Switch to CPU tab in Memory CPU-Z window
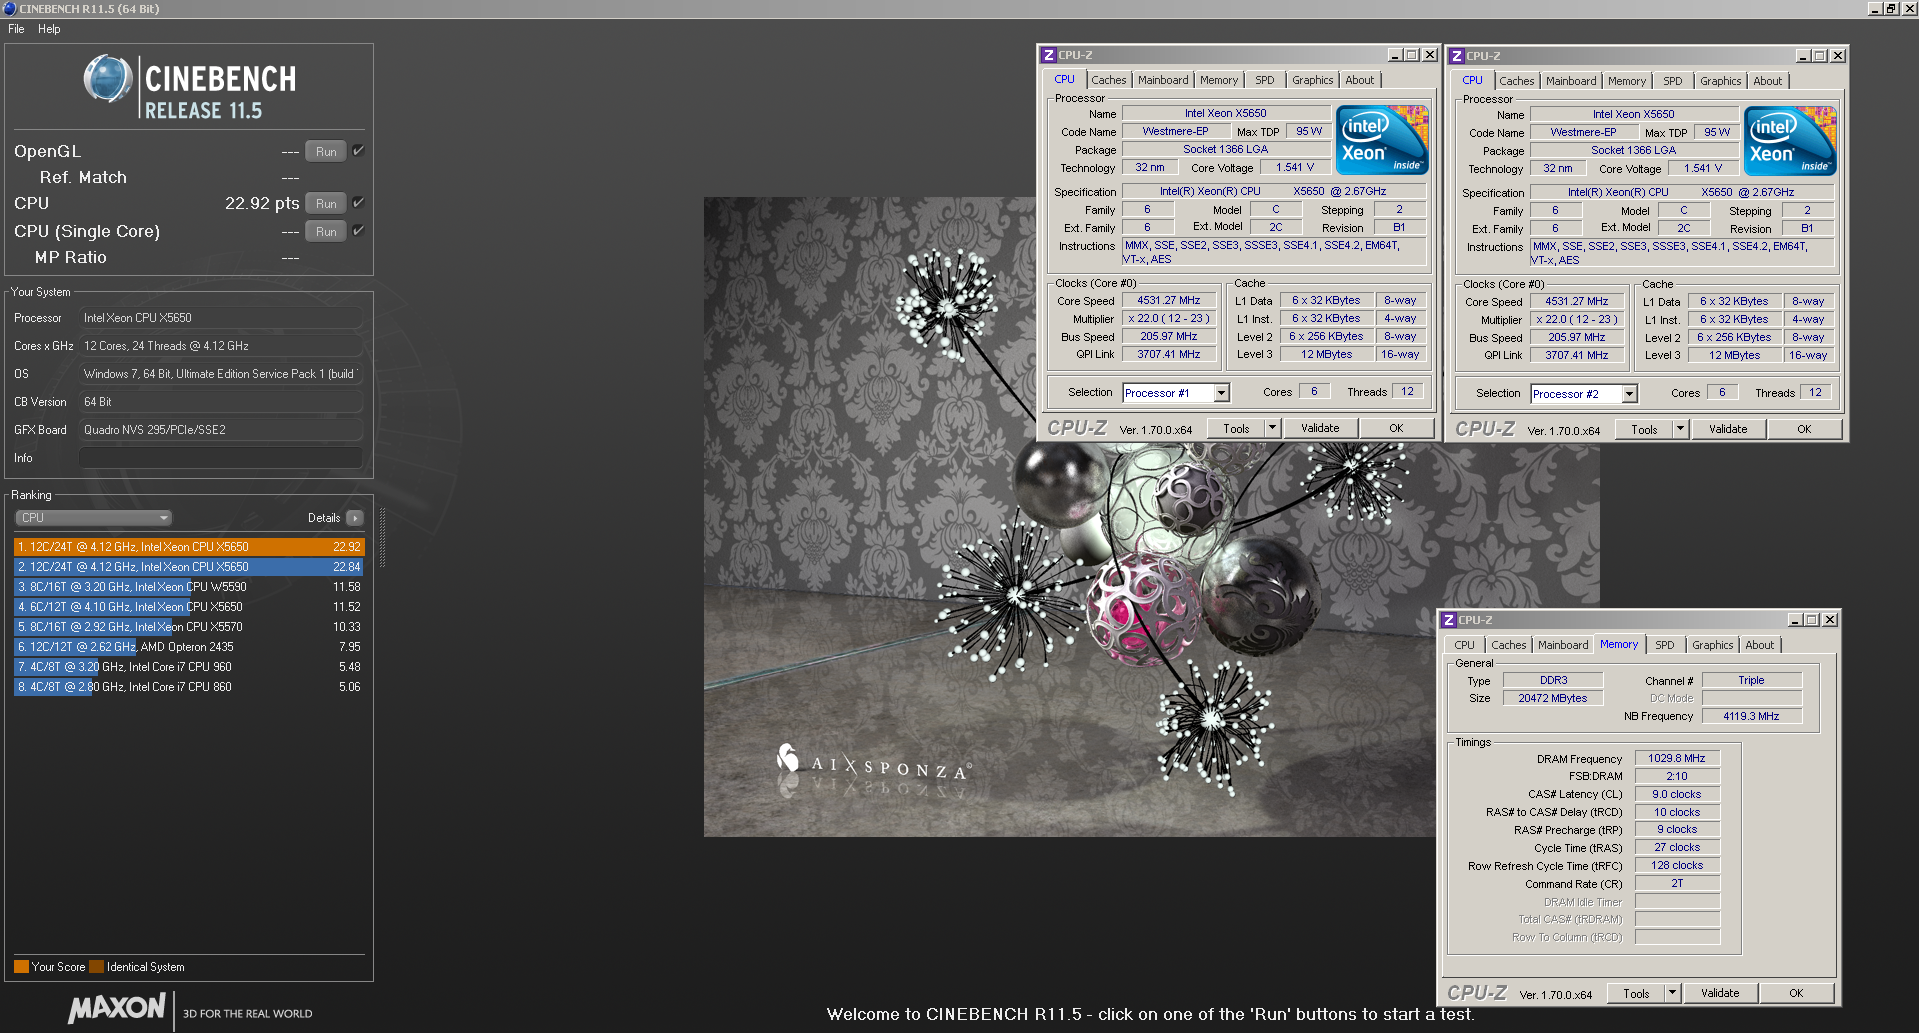 tap(1464, 645)
